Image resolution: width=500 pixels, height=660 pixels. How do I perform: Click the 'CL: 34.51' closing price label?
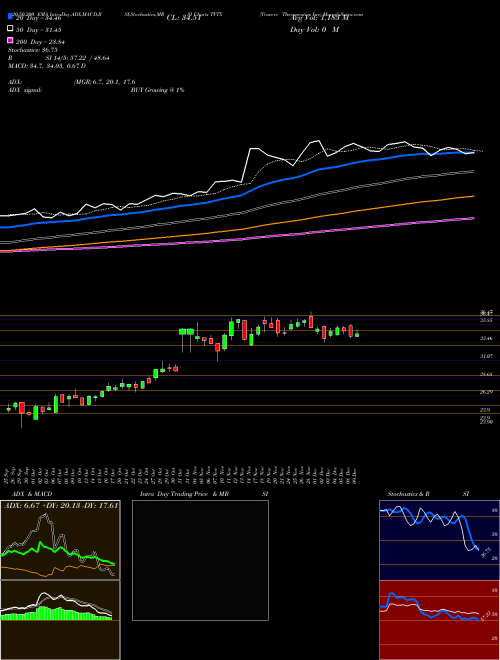click(184, 18)
